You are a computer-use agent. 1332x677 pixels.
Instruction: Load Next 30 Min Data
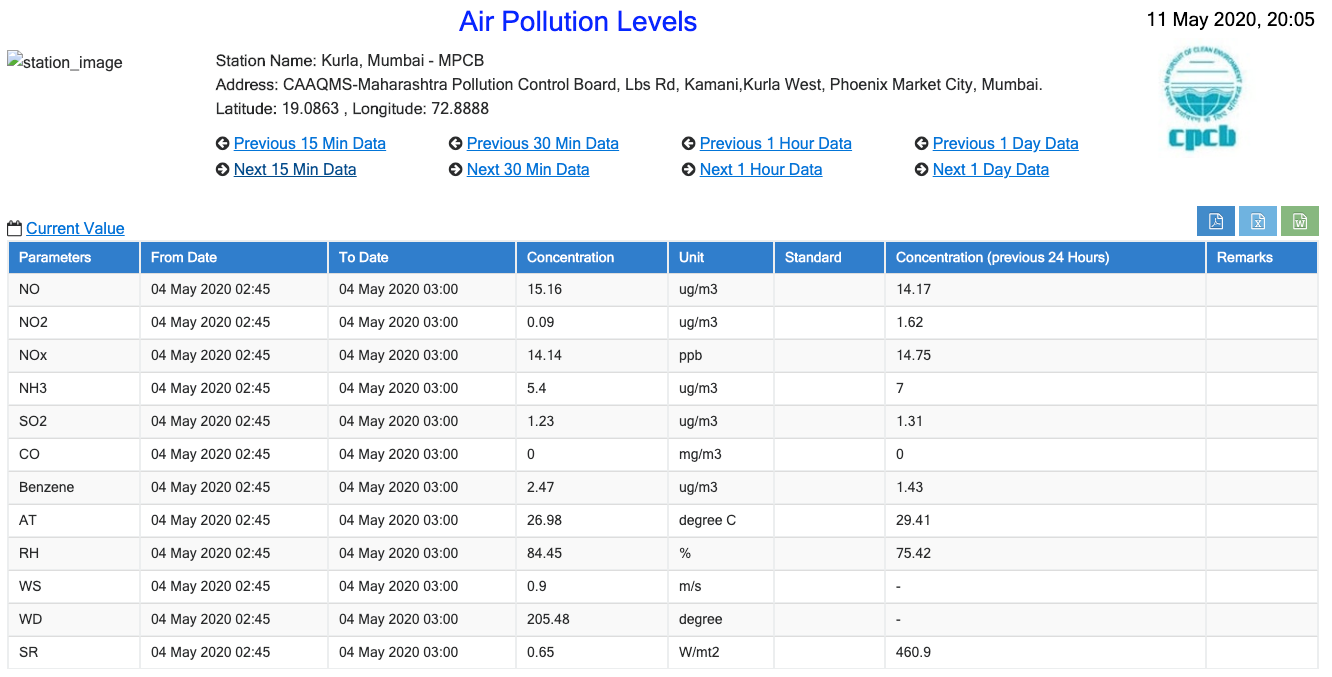[528, 170]
